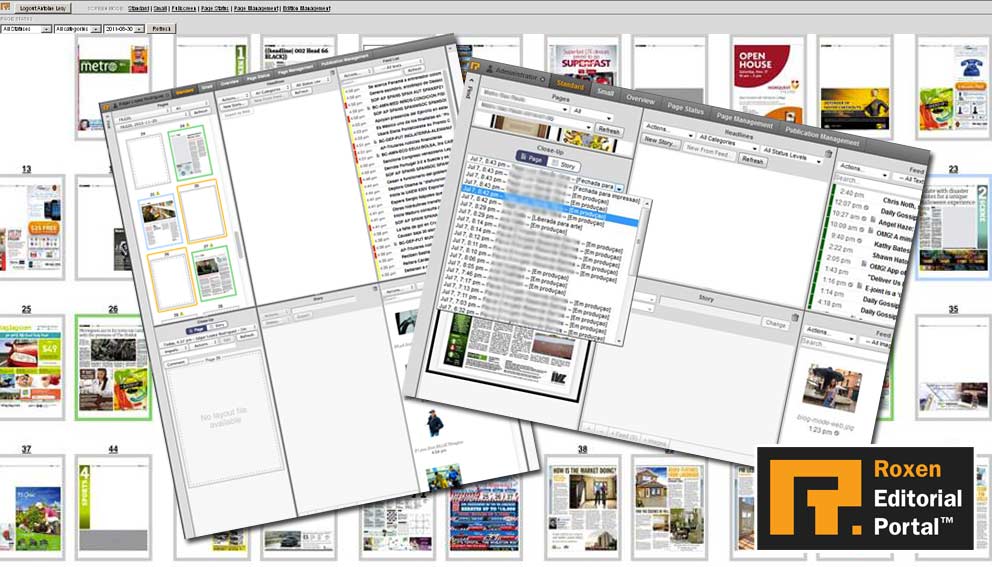Click the version list scrollbar up arrow

(x=646, y=204)
